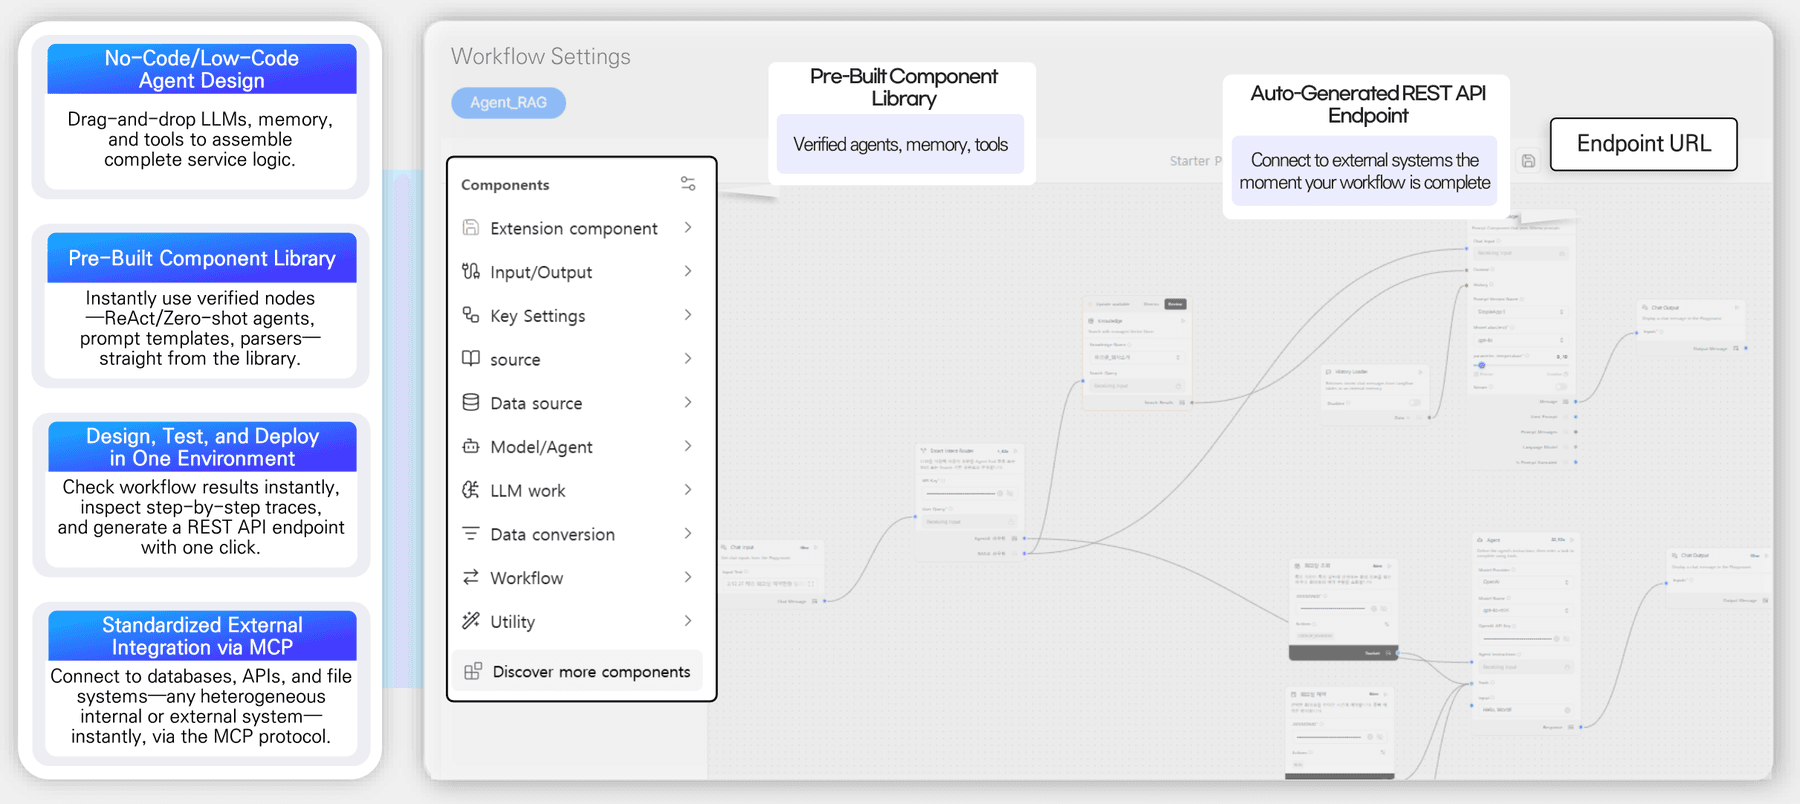Click the LLM work brain icon
This screenshot has height=804, width=1800.
(471, 490)
